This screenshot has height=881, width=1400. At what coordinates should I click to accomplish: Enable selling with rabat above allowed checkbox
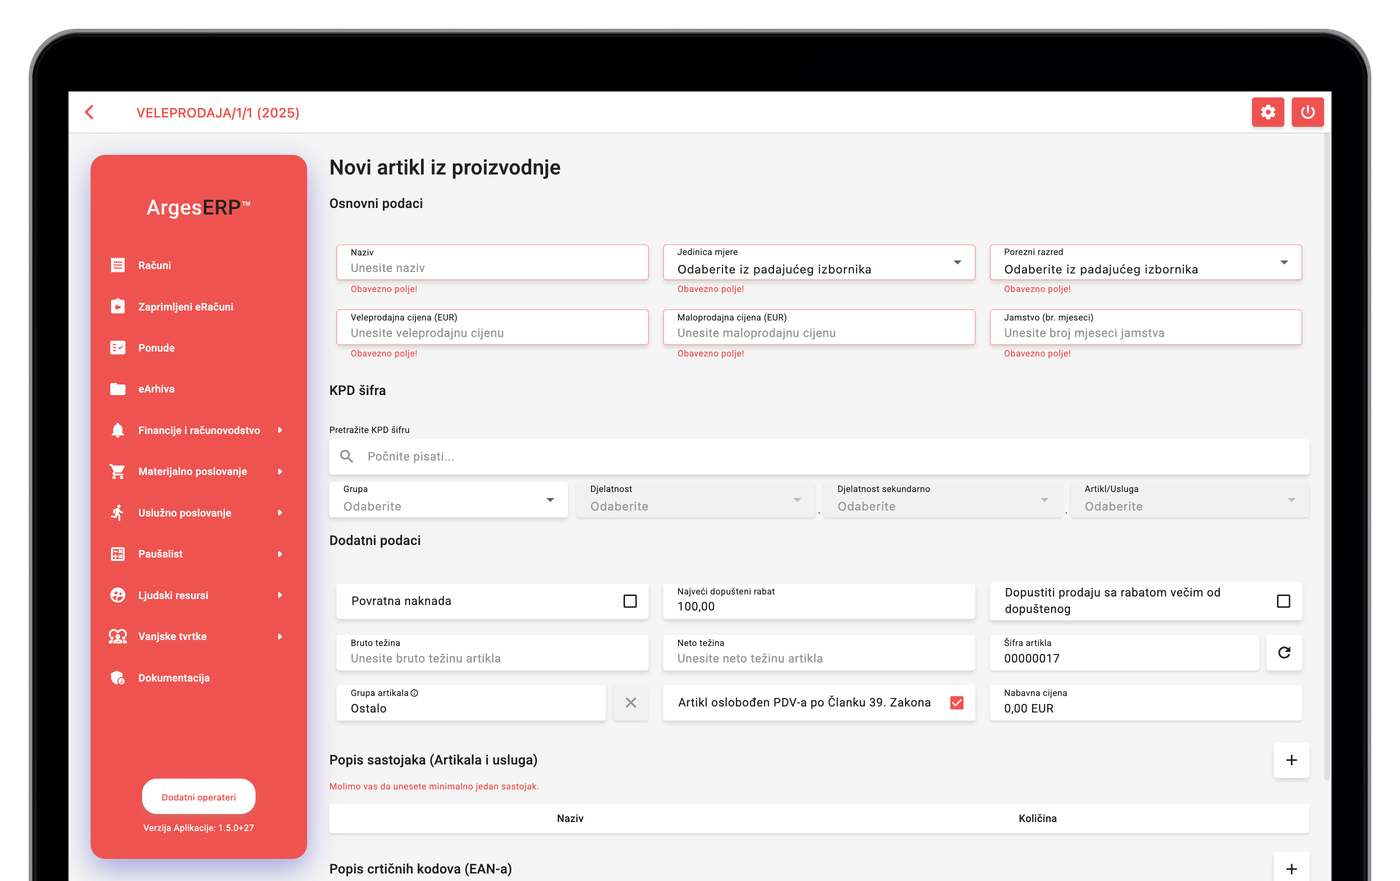(x=1283, y=601)
